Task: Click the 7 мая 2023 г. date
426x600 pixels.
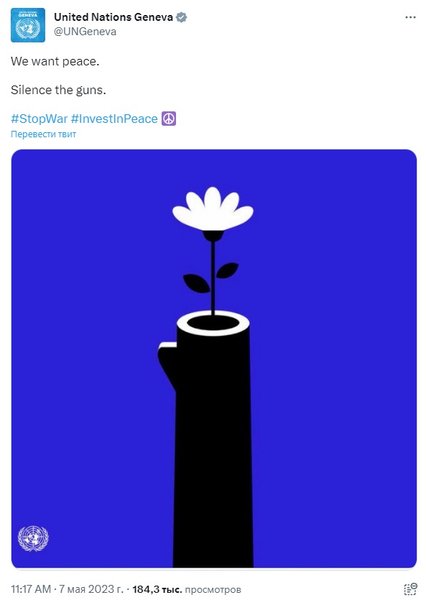Action: (91, 589)
